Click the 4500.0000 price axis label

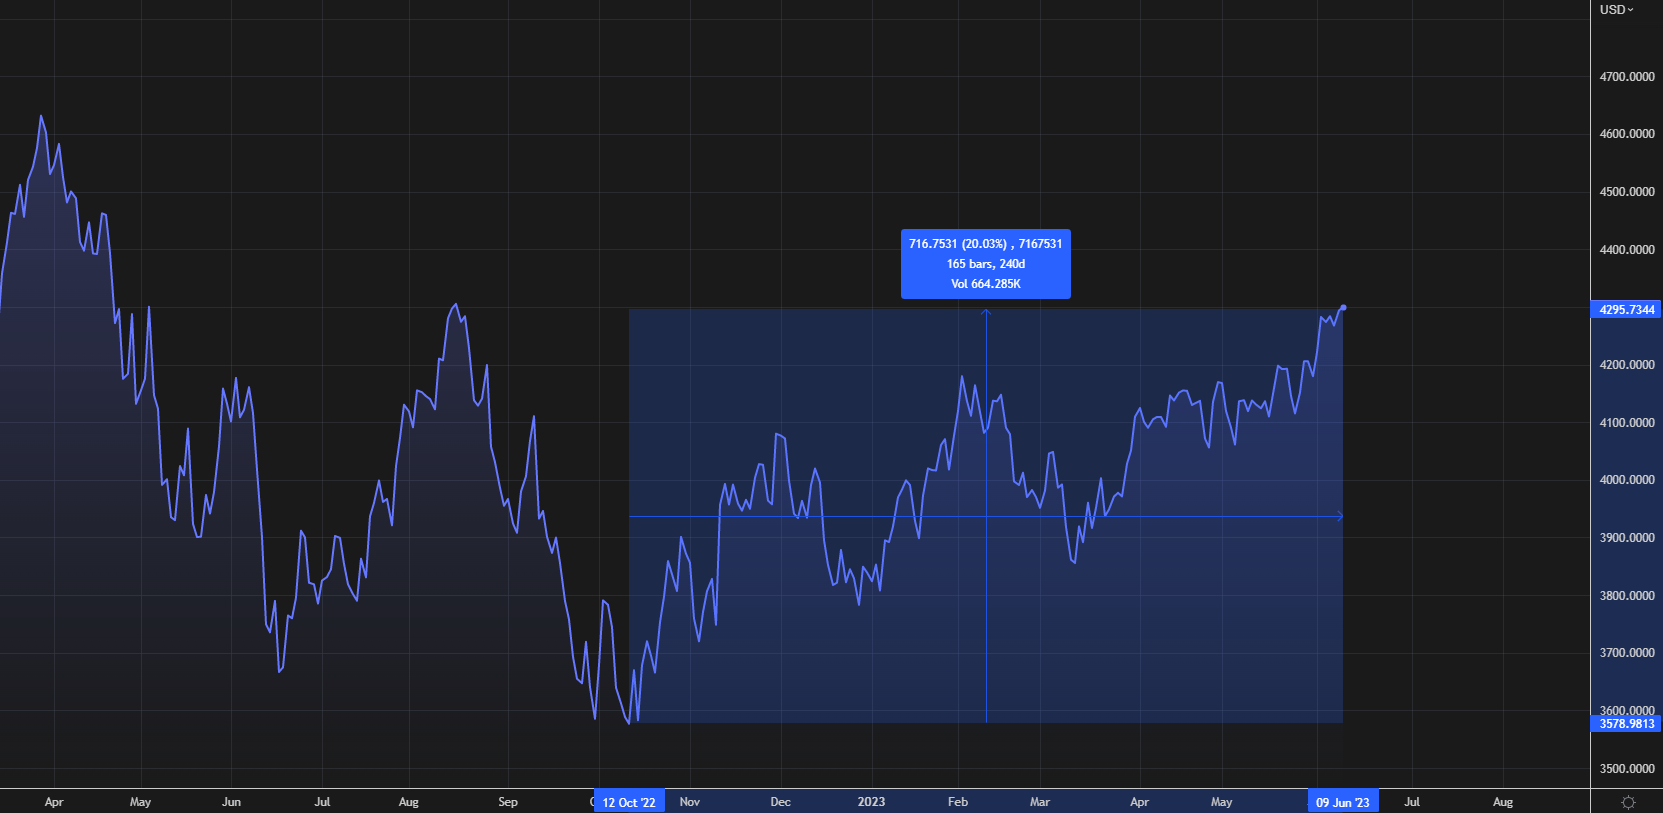1627,192
